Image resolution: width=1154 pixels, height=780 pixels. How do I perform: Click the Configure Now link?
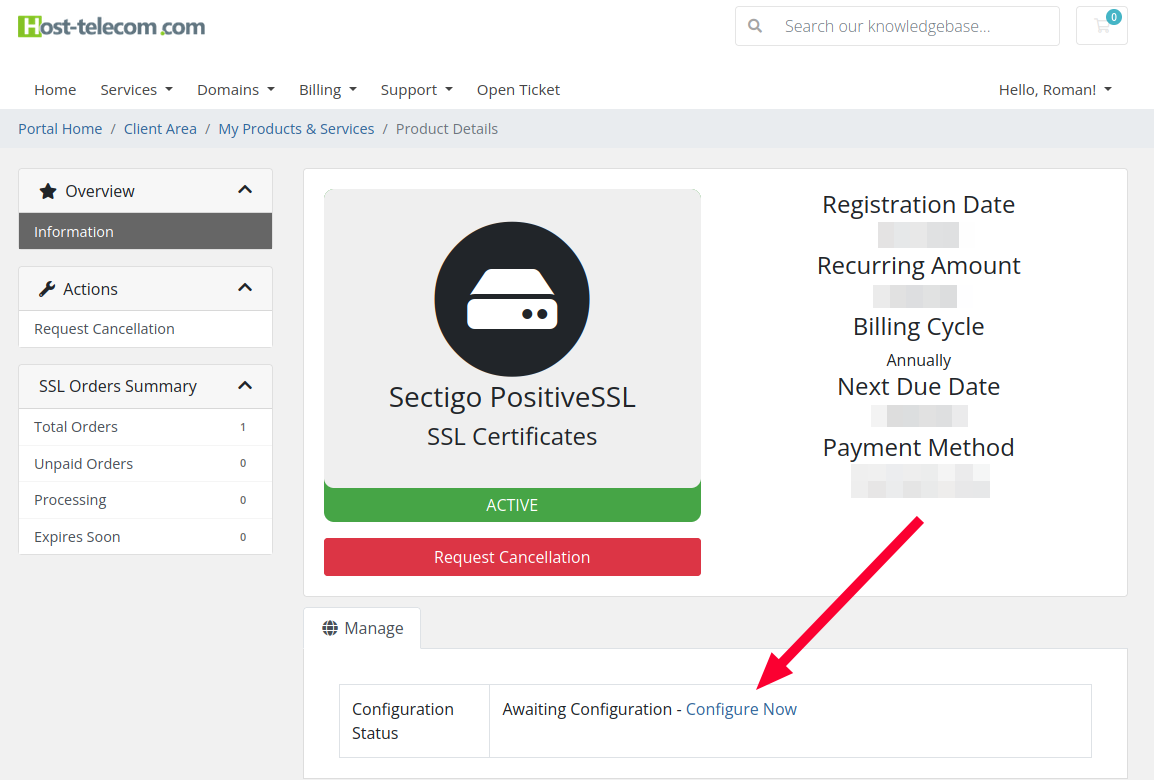741,709
